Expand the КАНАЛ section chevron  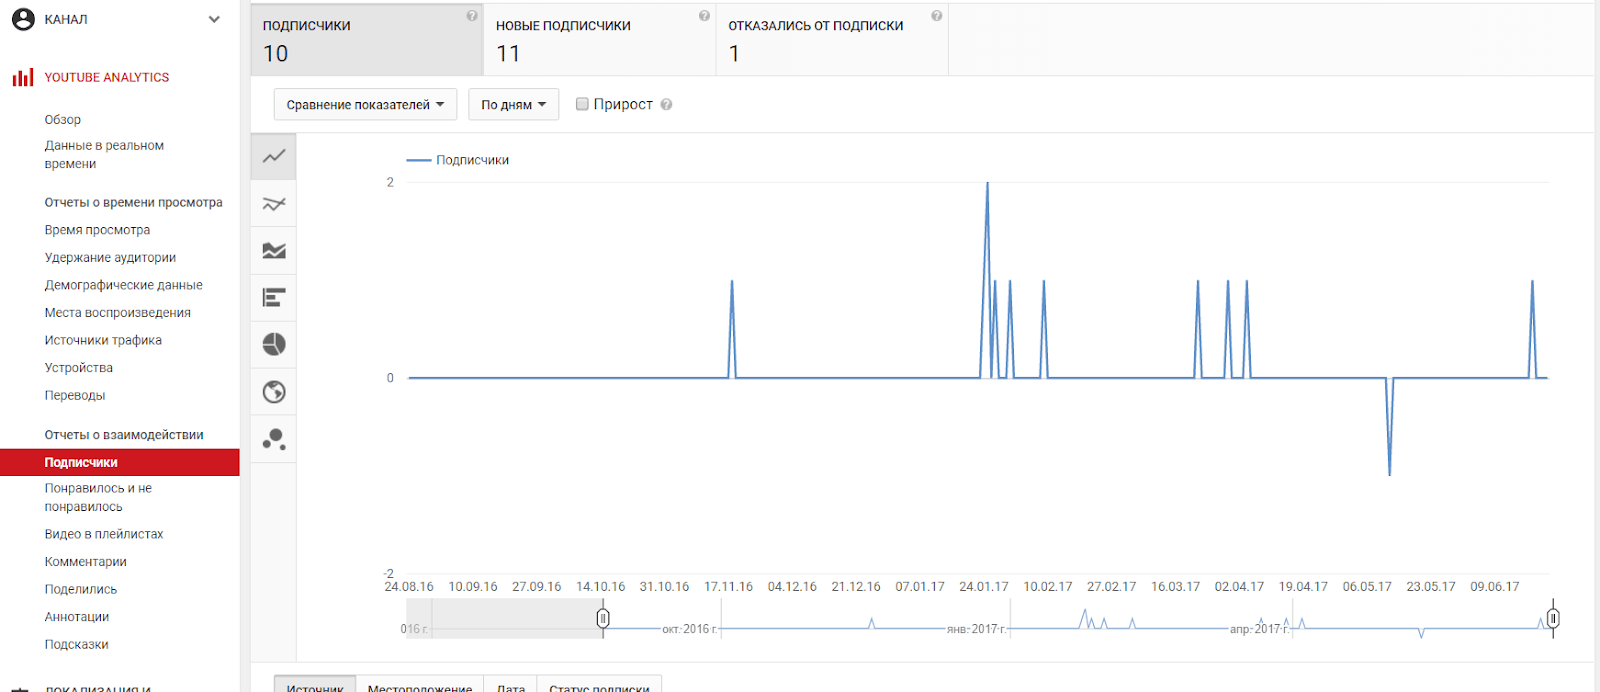pyautogui.click(x=214, y=19)
